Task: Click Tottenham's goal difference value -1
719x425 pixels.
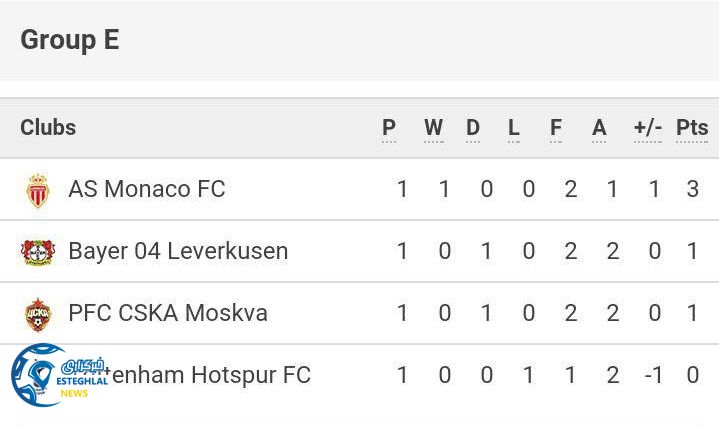Action: point(654,375)
